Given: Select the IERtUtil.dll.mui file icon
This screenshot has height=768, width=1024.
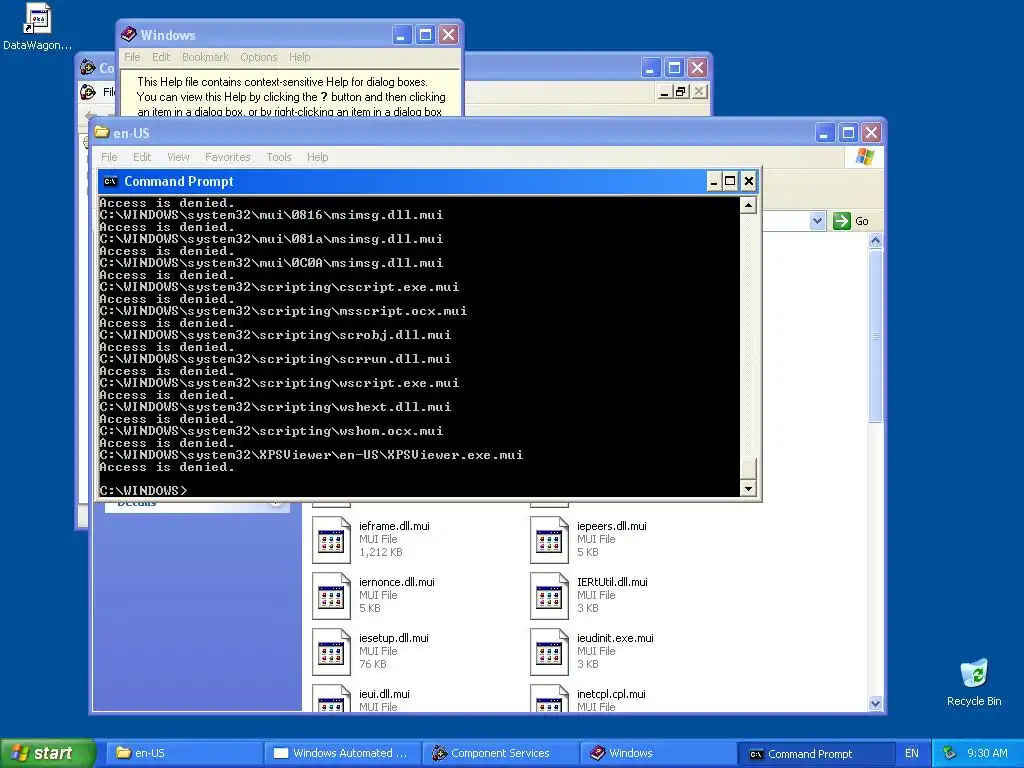Looking at the screenshot, I should pyautogui.click(x=549, y=596).
